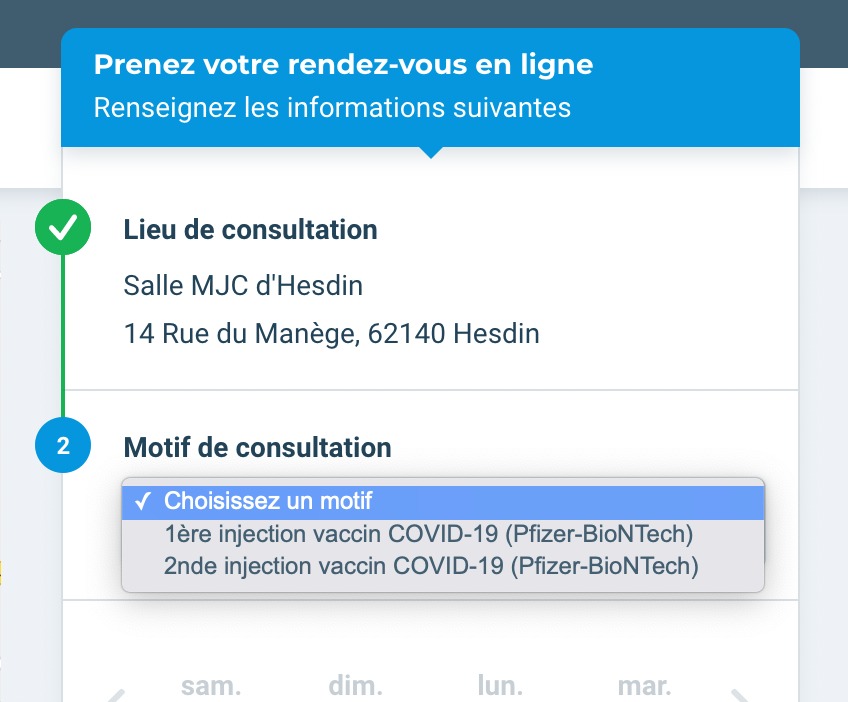
Task: Click the "Salle MJC d'Hesdin" location name
Action: [x=243, y=286]
